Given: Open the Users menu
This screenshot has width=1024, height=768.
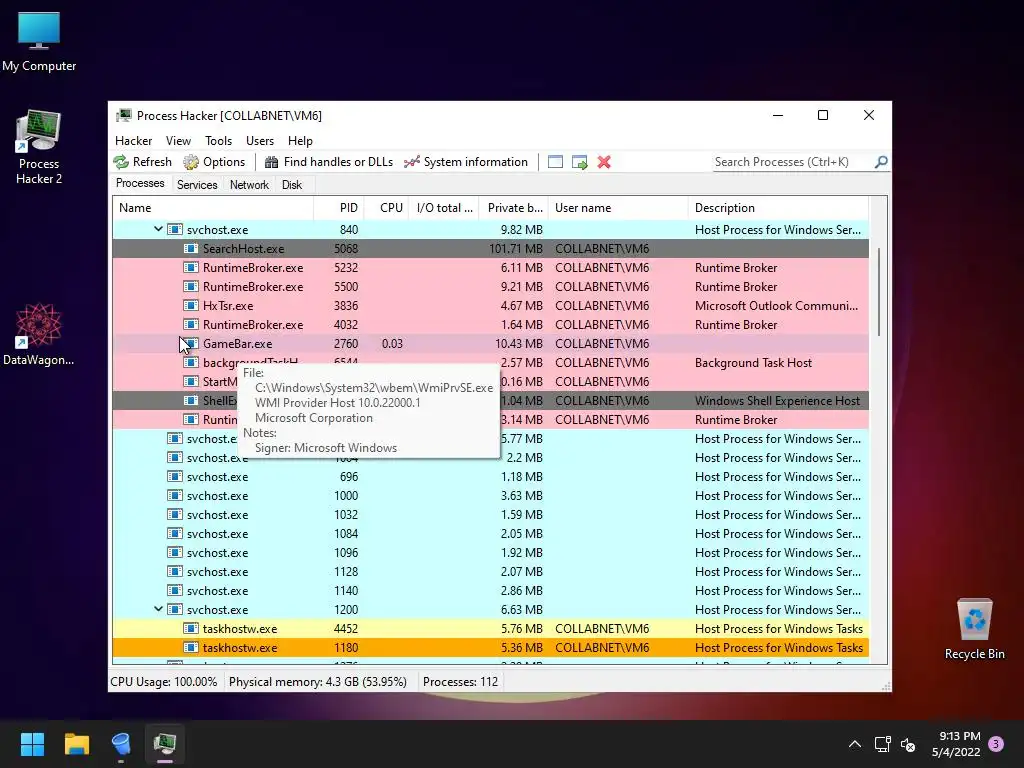Looking at the screenshot, I should (x=260, y=140).
